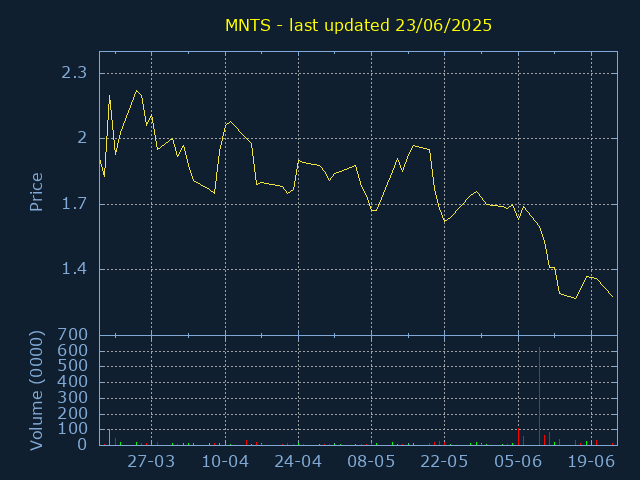
Task: Click the chart title 'MNTS - last updated 23/06/2025'
Action: point(358,25)
